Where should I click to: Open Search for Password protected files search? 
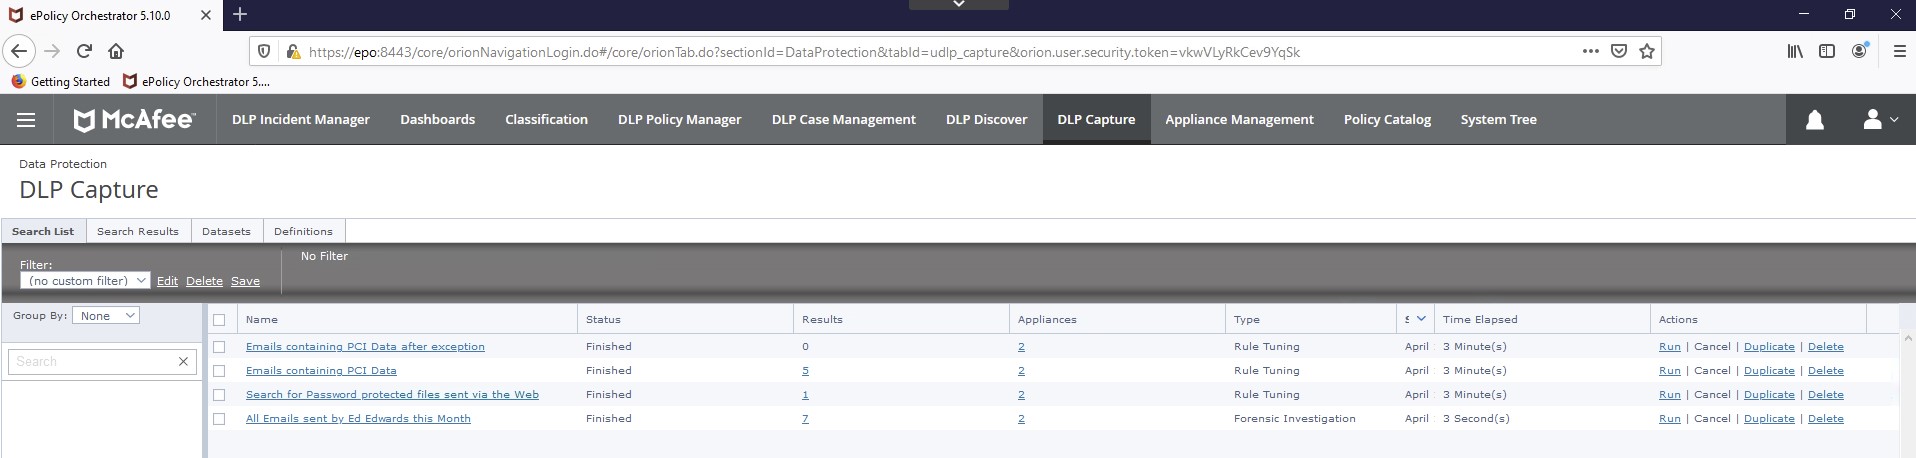(392, 395)
